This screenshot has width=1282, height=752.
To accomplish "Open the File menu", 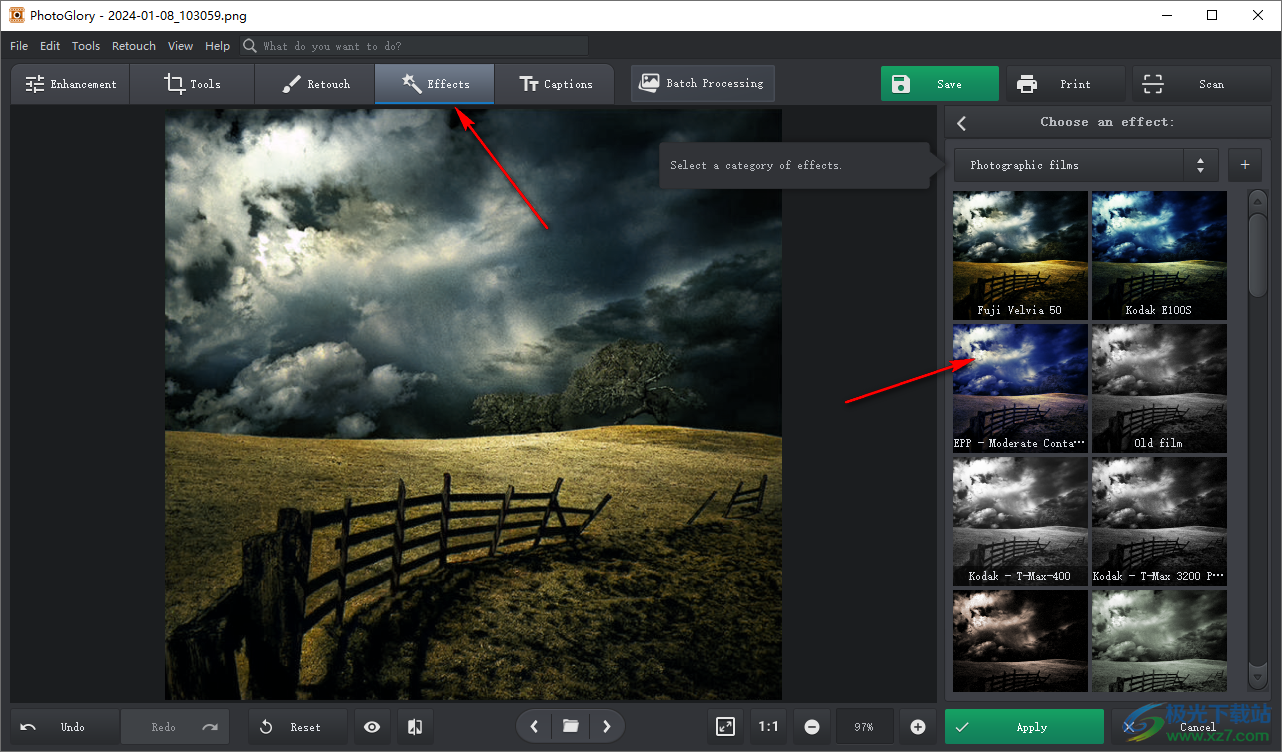I will coord(19,46).
